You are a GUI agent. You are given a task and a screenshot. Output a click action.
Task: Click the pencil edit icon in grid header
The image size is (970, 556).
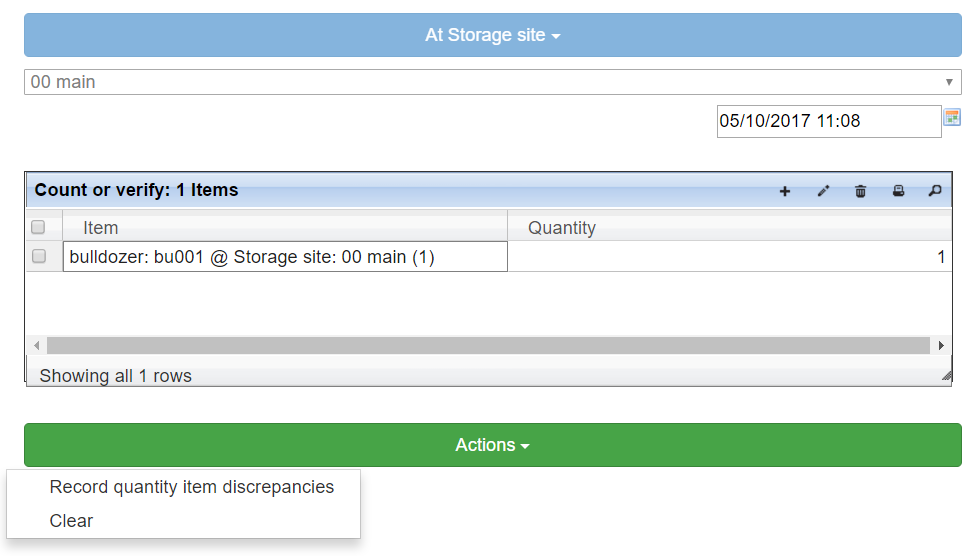pyautogui.click(x=823, y=191)
